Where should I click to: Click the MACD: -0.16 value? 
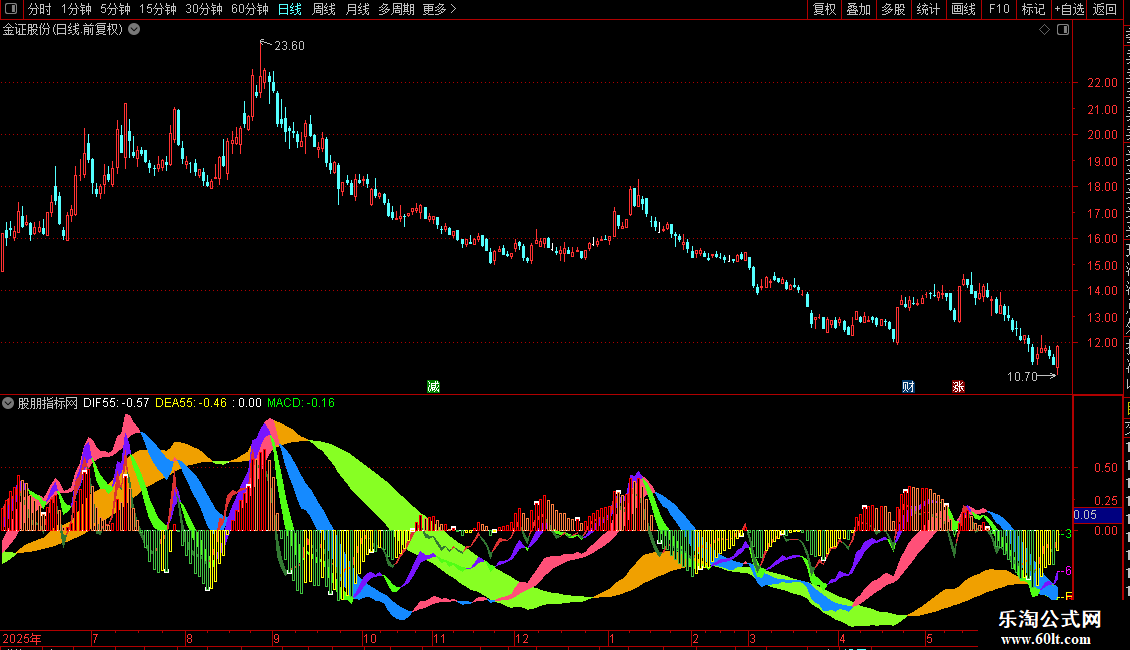click(301, 403)
